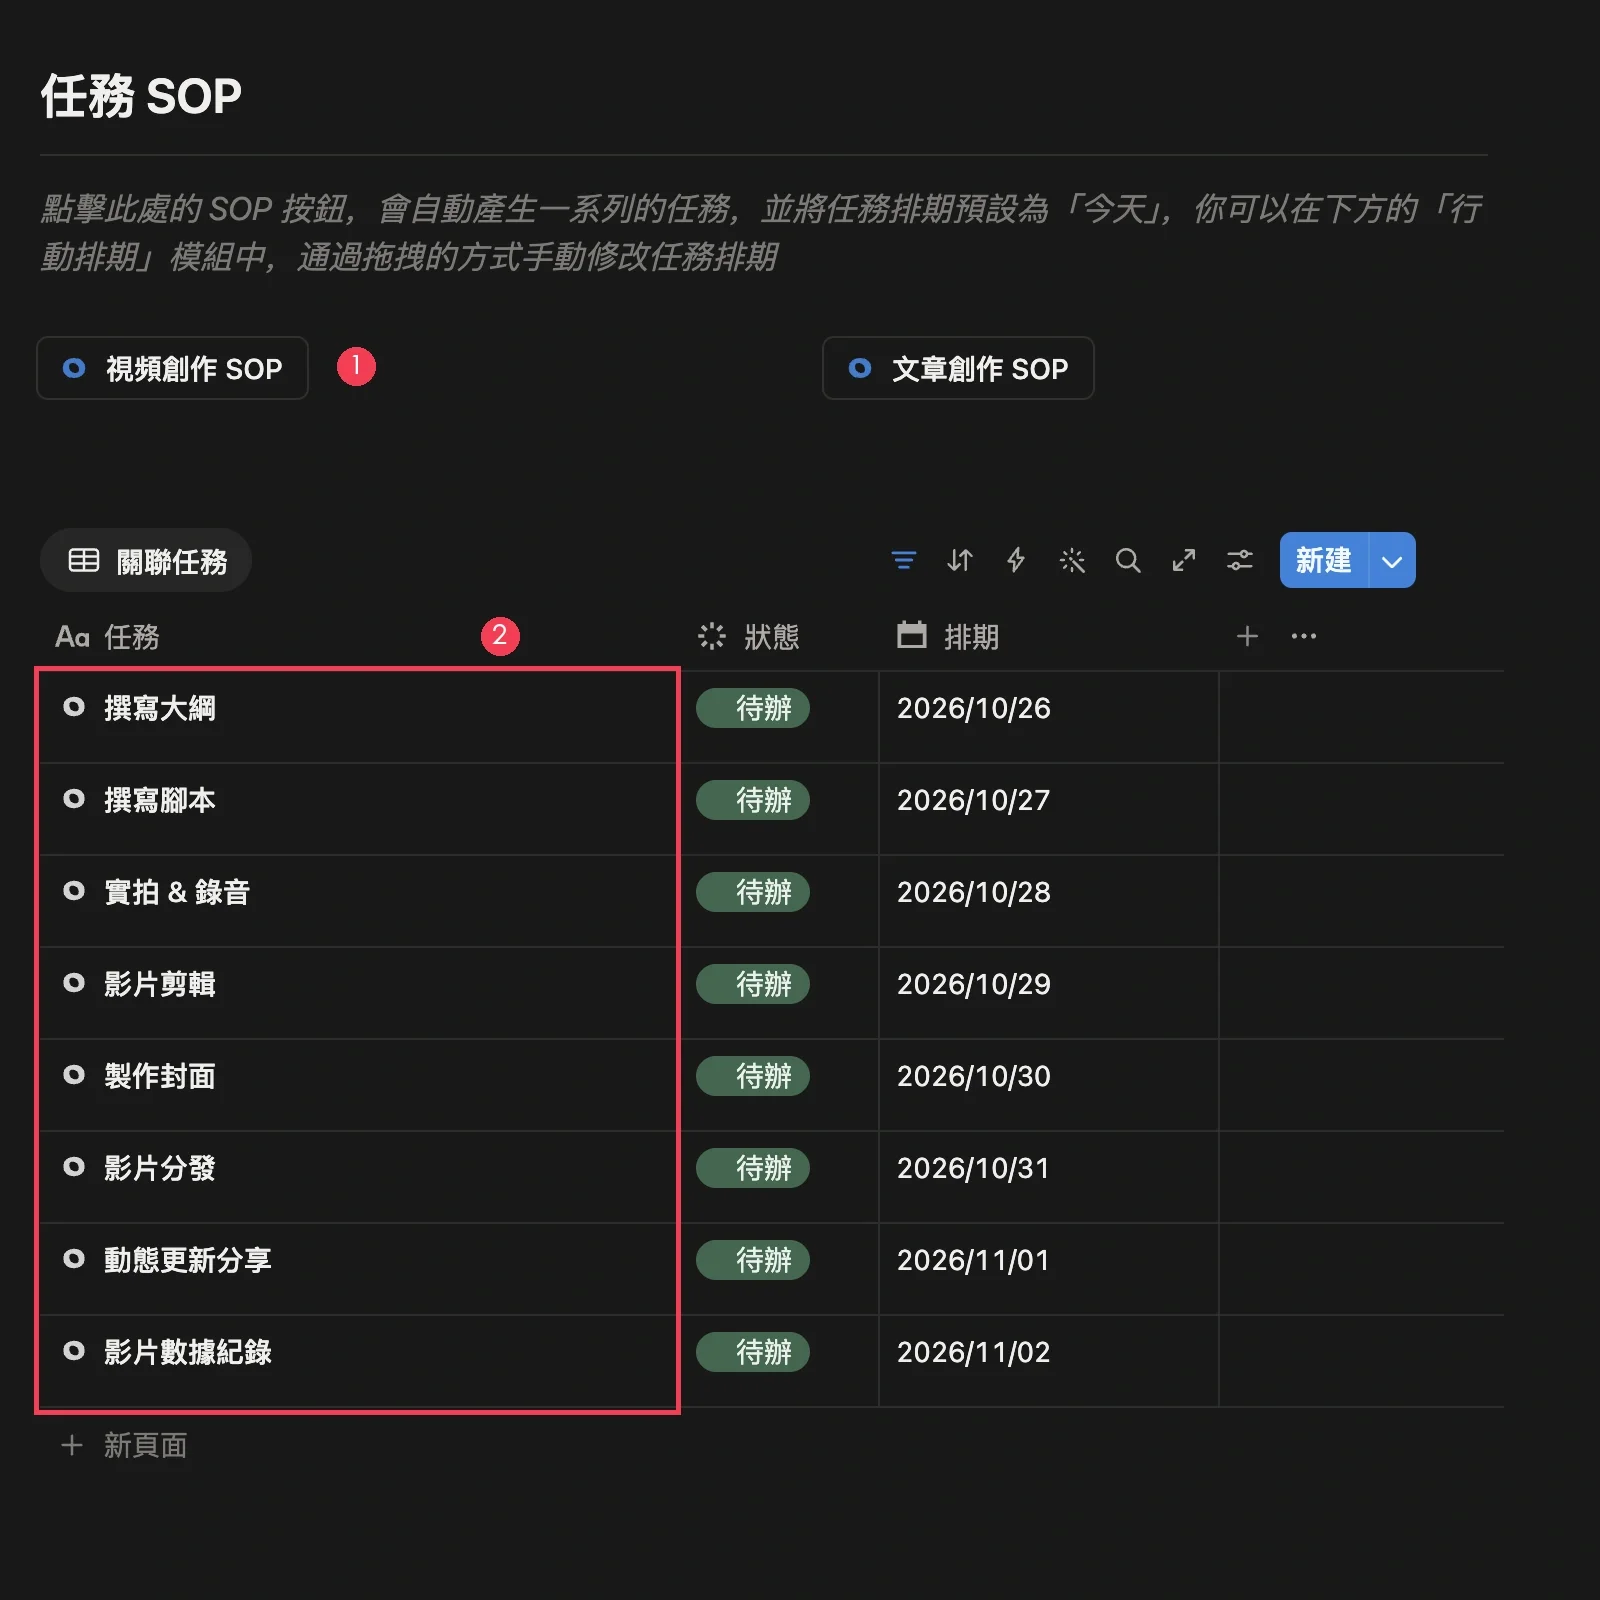
Task: Open the column more options ellipsis
Action: (x=1304, y=636)
